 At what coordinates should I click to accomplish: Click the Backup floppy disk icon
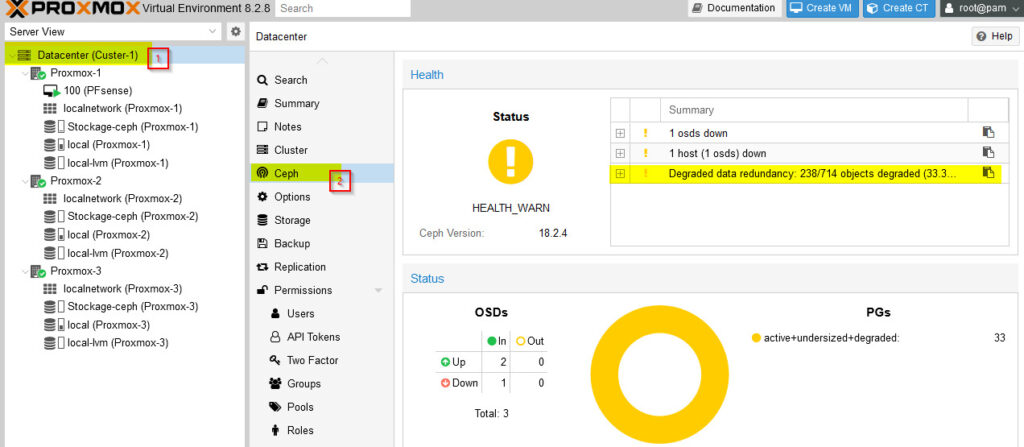pyautogui.click(x=263, y=243)
